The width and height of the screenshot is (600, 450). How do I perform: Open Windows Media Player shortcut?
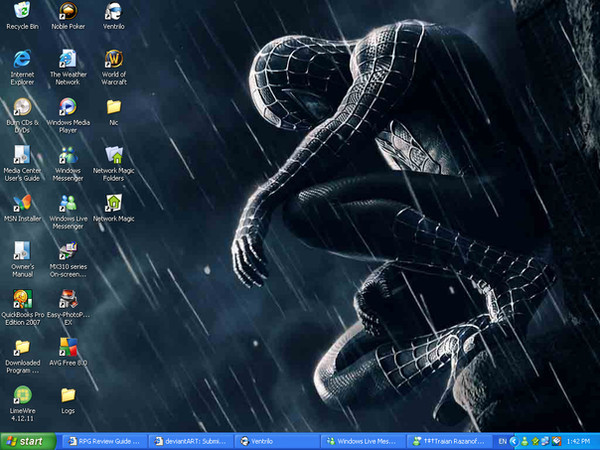pyautogui.click(x=68, y=106)
